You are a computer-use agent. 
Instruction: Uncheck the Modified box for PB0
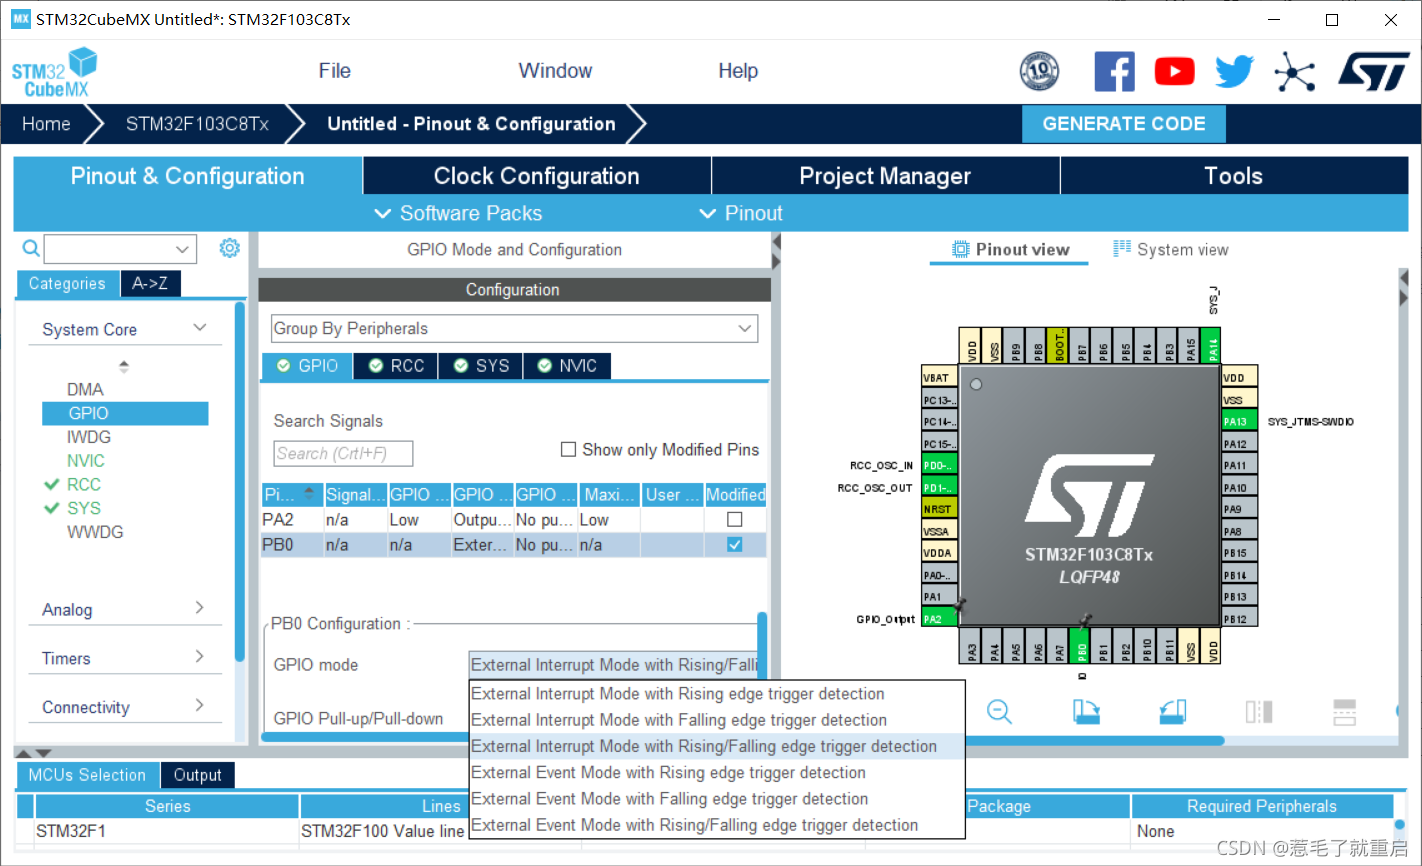click(x=735, y=545)
